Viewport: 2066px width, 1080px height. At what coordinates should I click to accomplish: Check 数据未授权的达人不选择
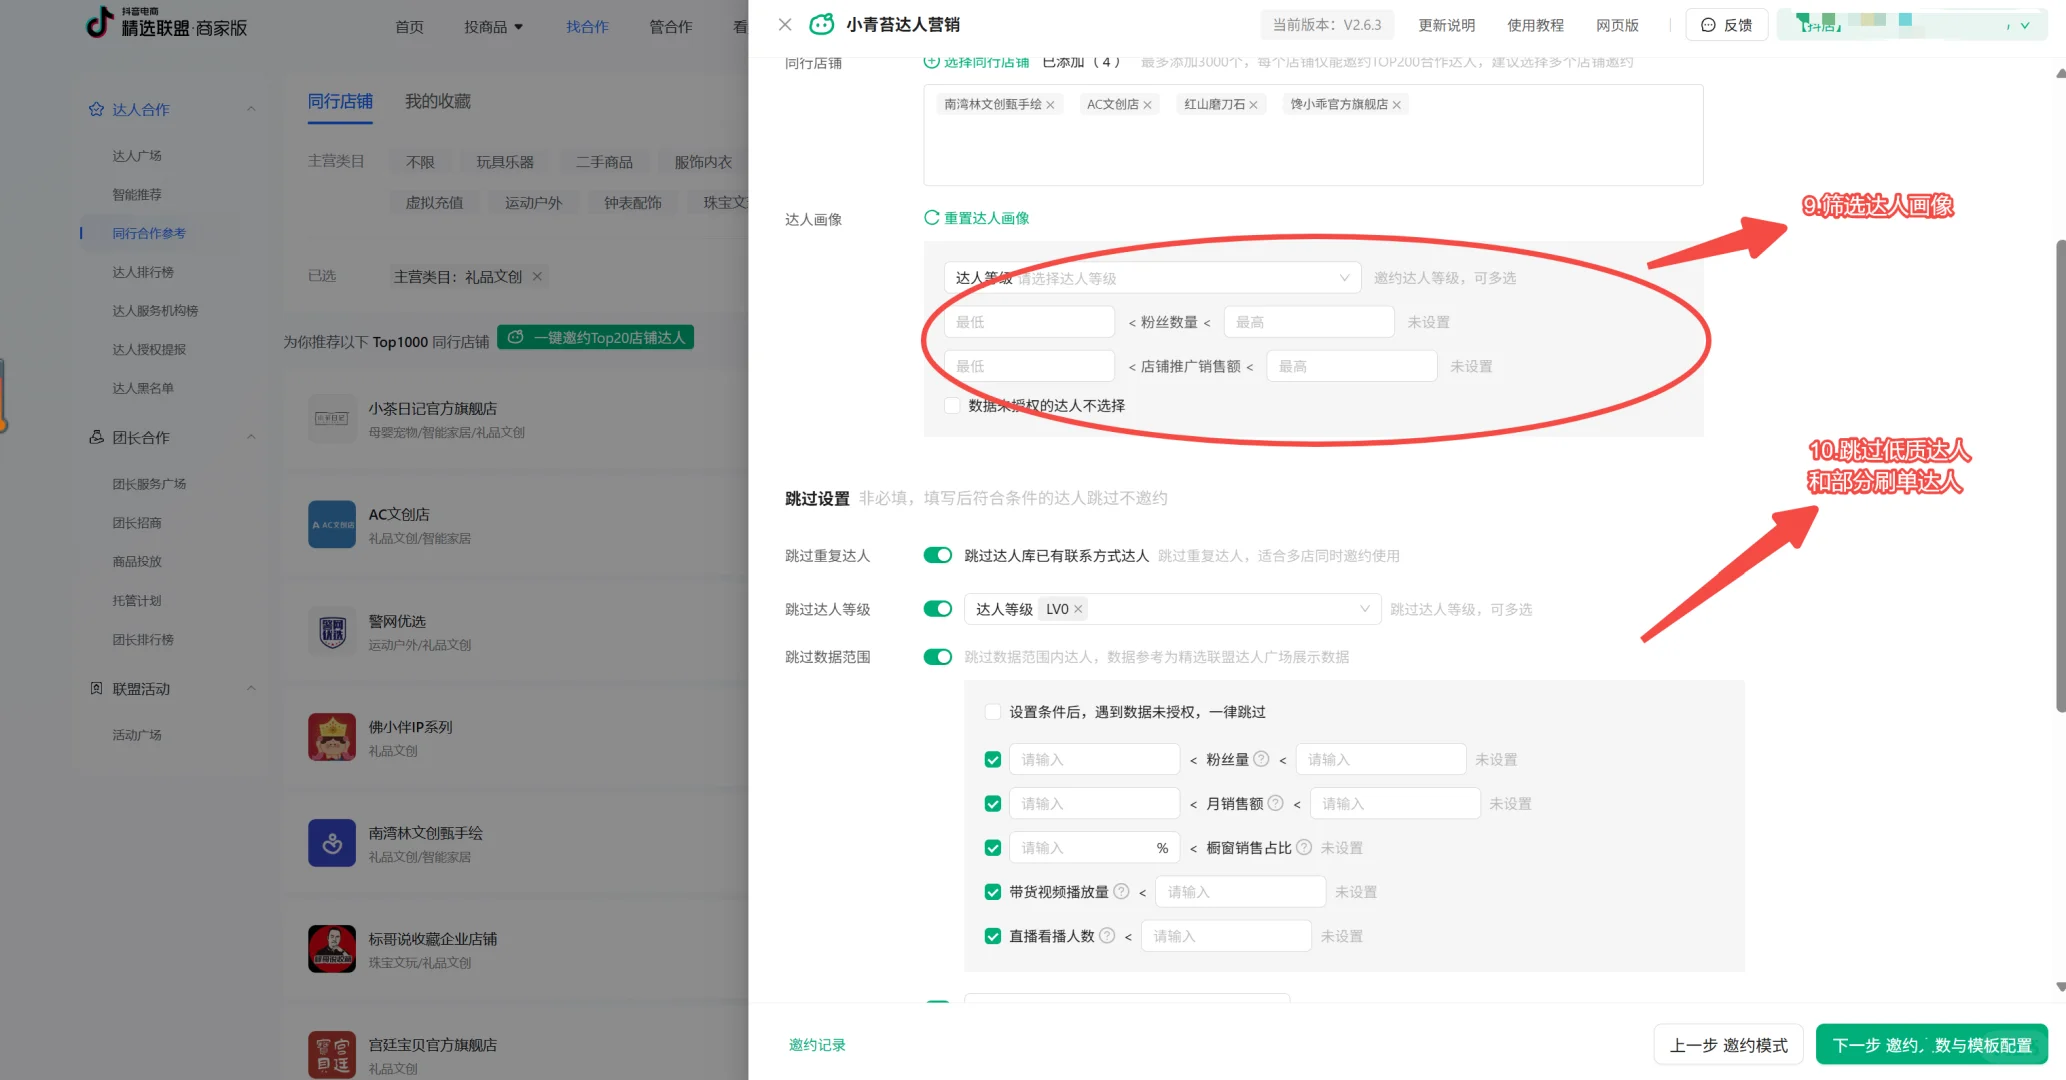(951, 405)
